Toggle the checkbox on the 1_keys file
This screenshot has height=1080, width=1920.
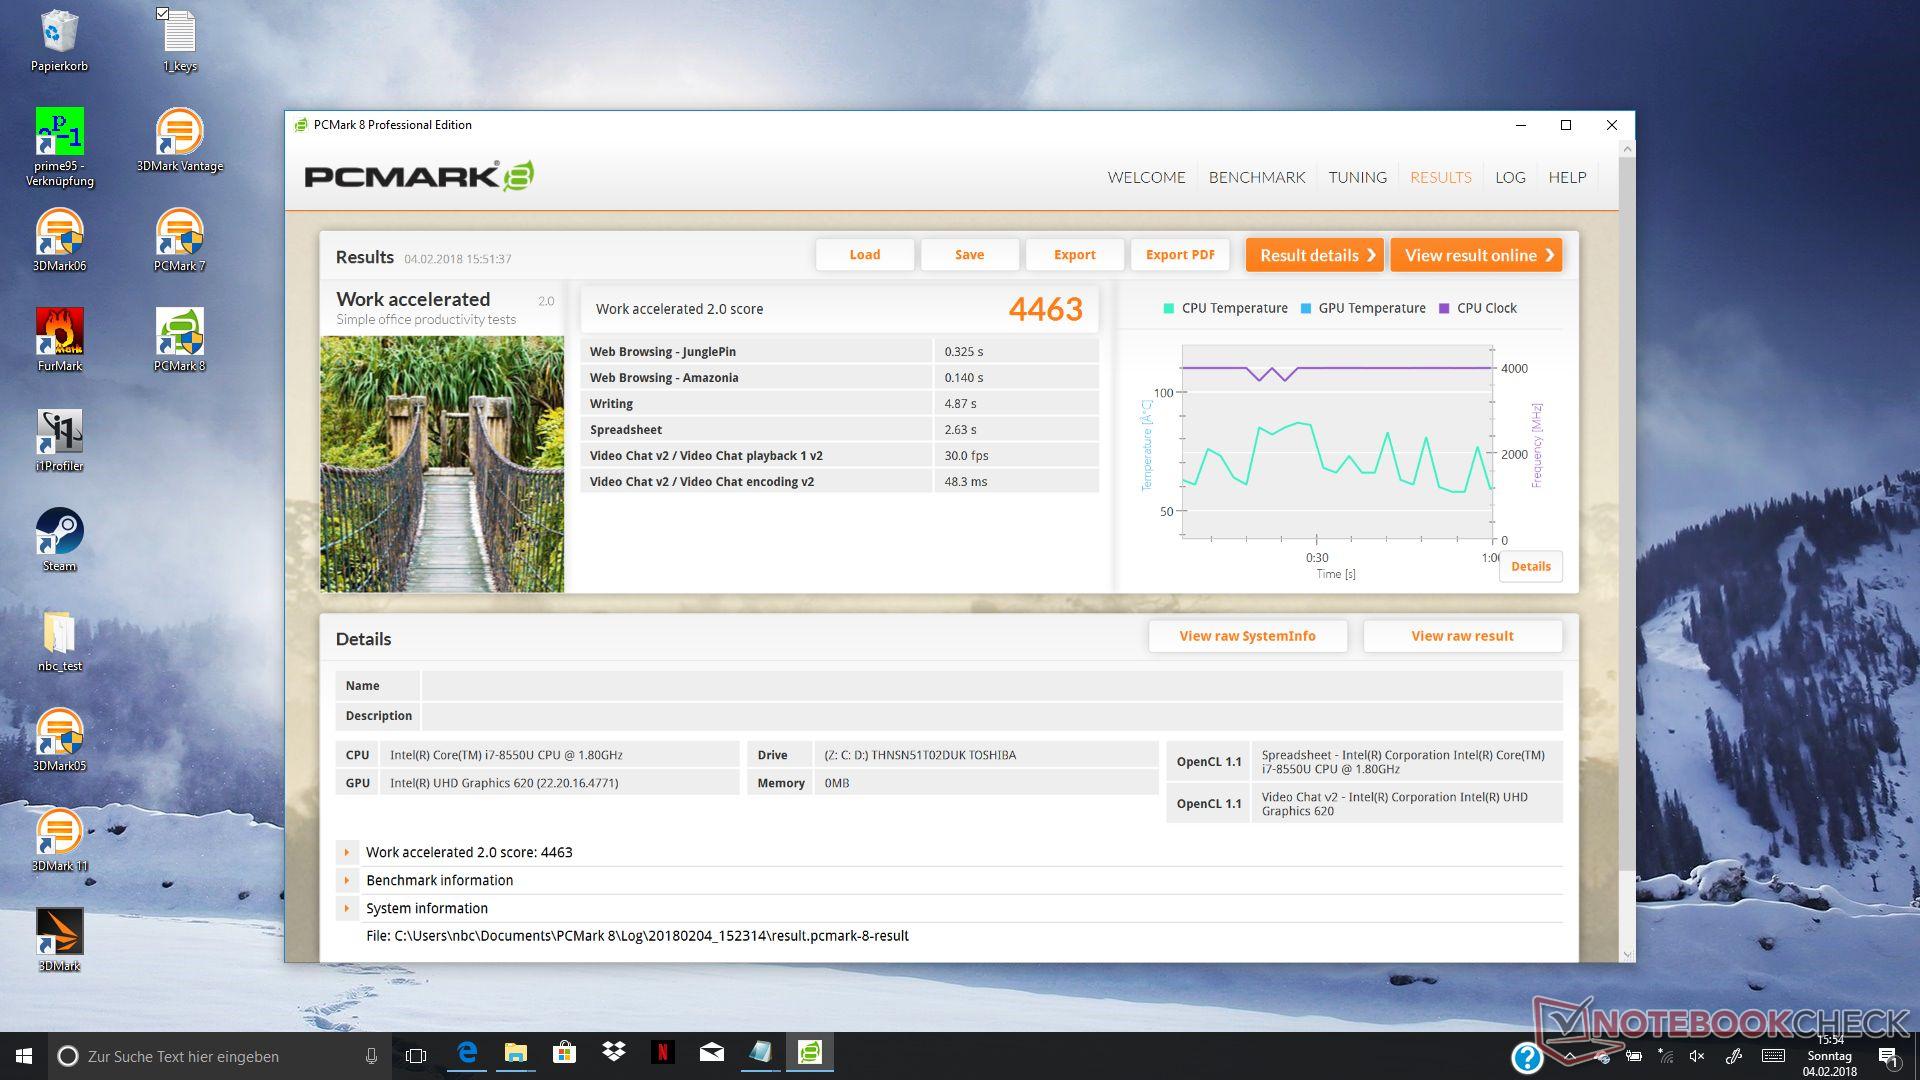point(162,14)
